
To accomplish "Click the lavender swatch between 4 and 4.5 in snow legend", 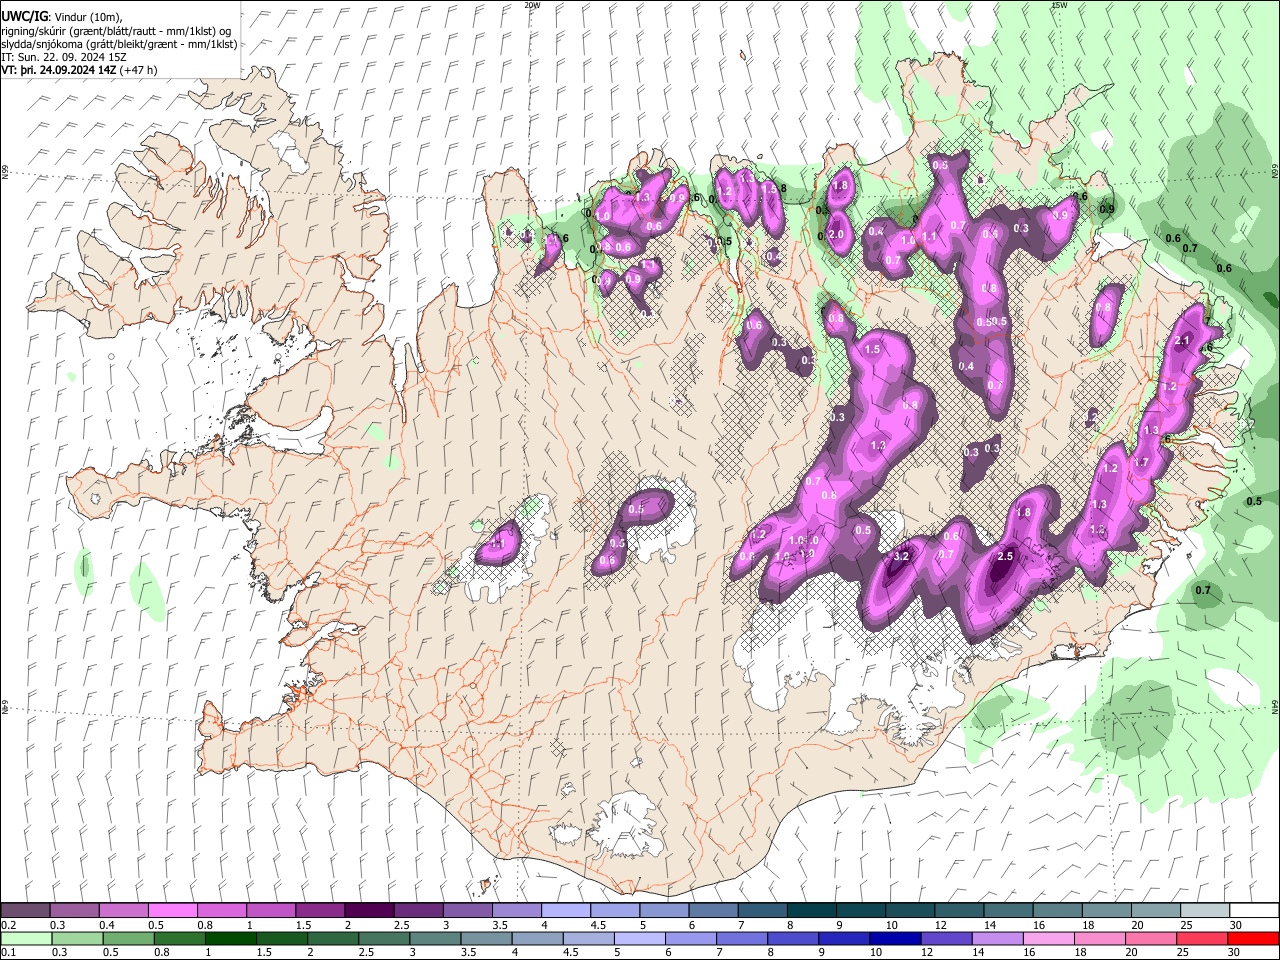I will [x=564, y=910].
